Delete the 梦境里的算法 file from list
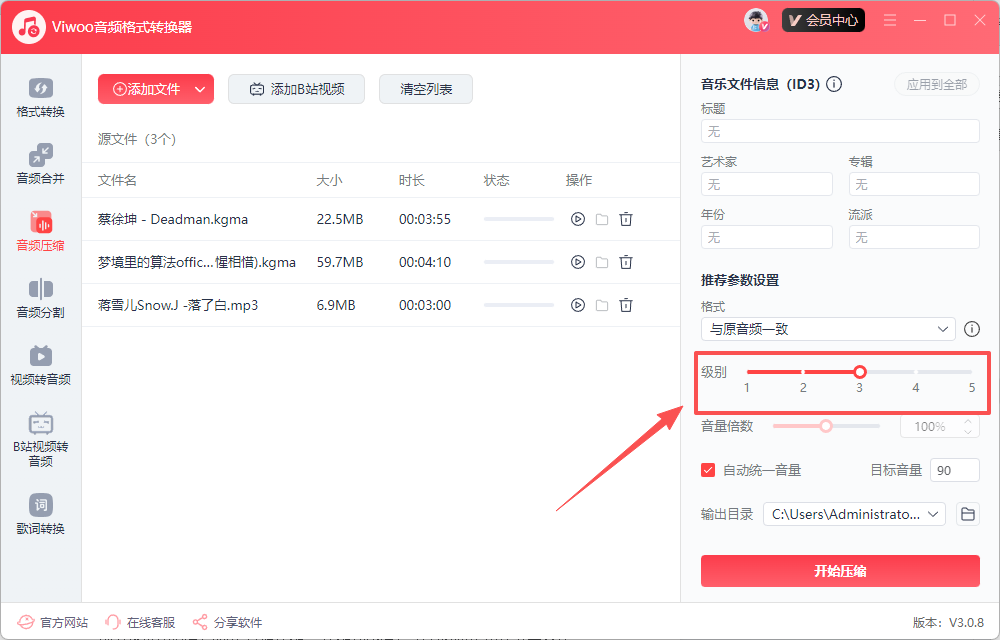Viewport: 1000px width, 640px height. (x=626, y=262)
